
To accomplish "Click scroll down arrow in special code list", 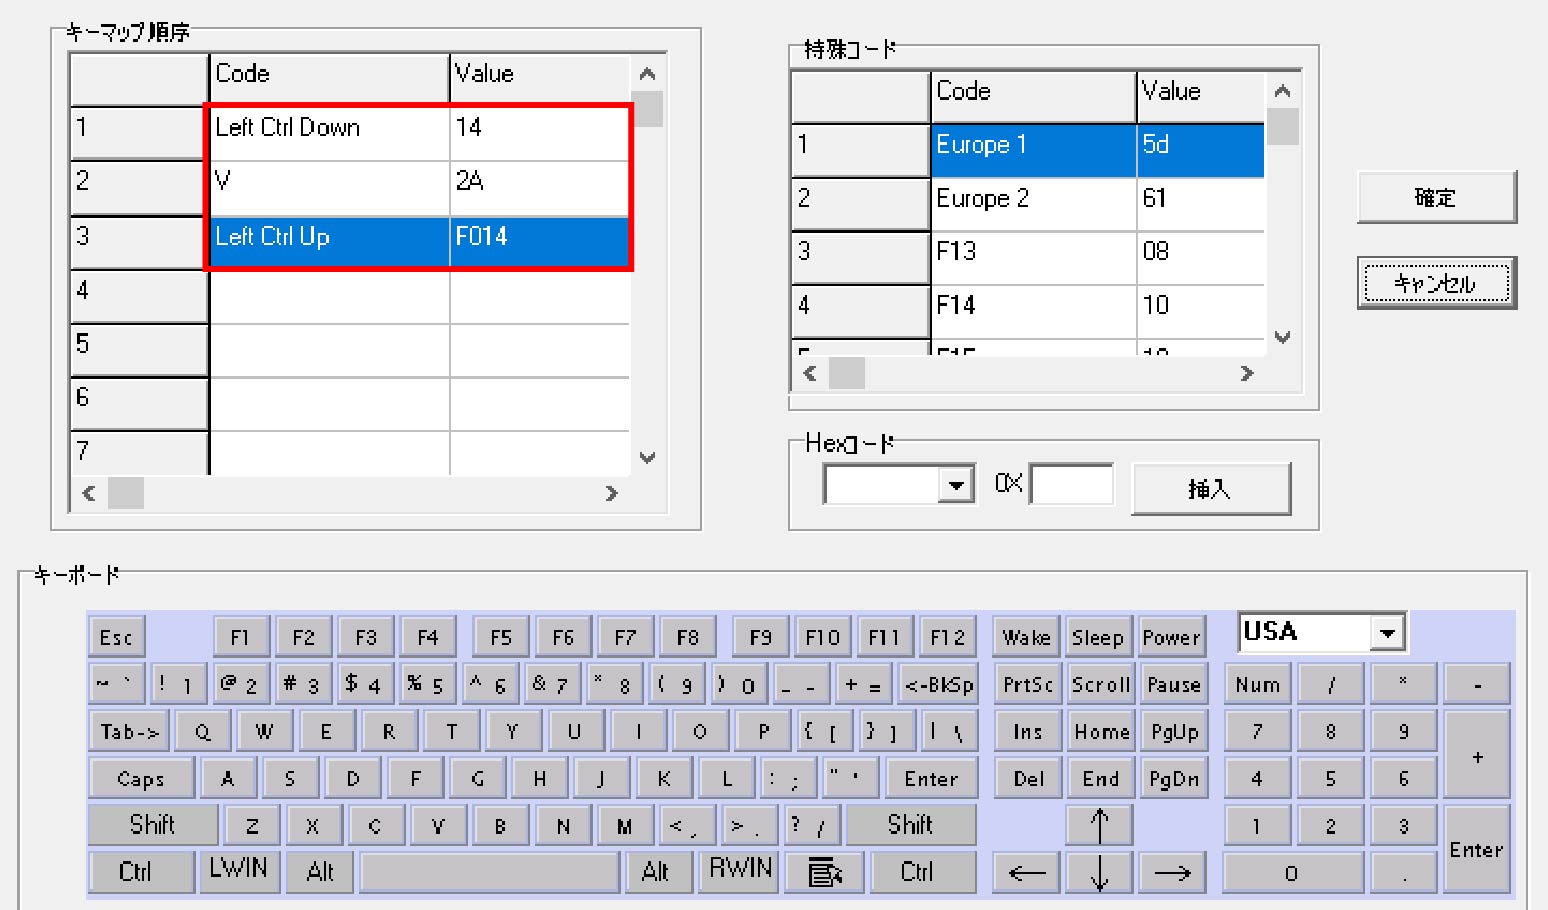I will coord(1283,338).
